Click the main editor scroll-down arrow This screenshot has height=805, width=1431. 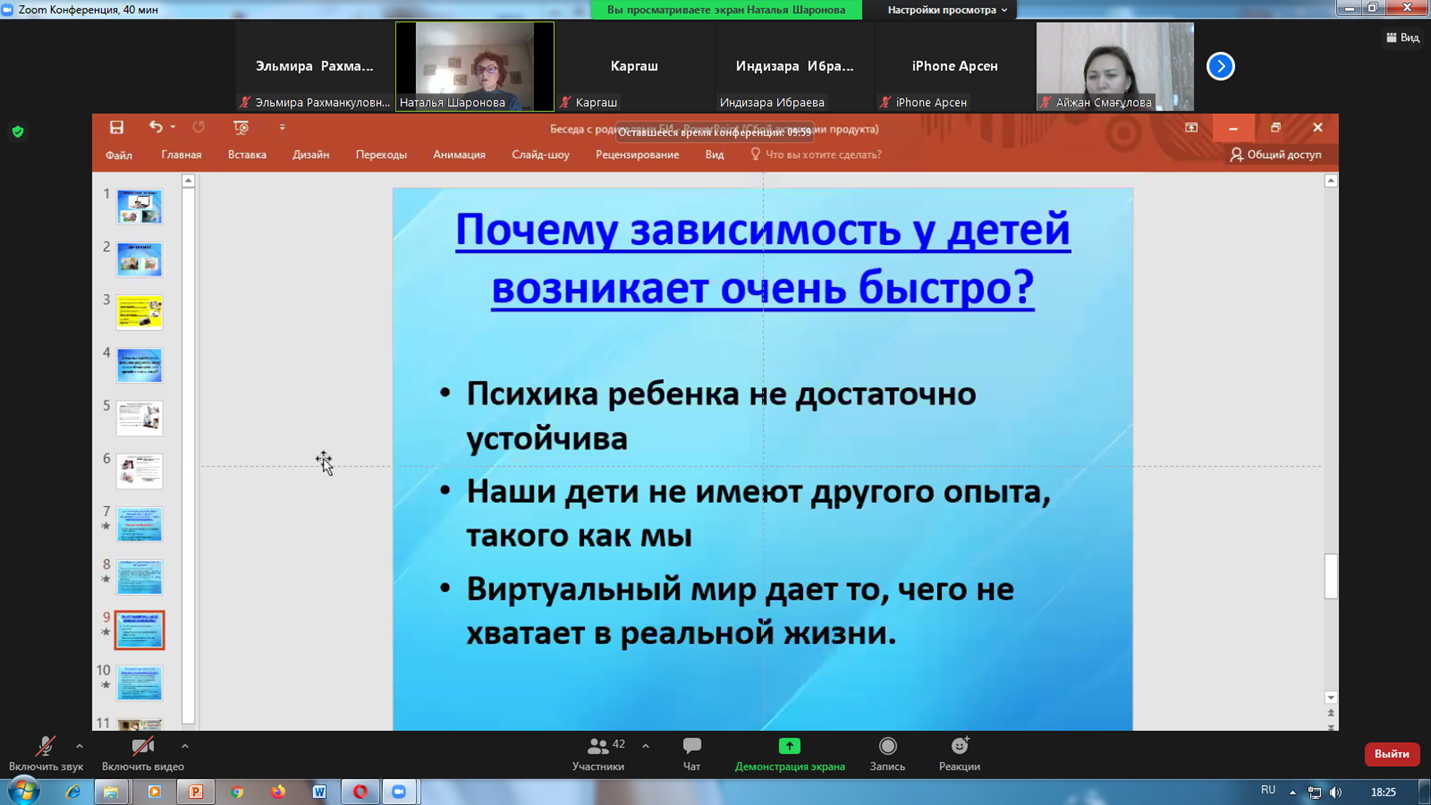click(x=1330, y=698)
